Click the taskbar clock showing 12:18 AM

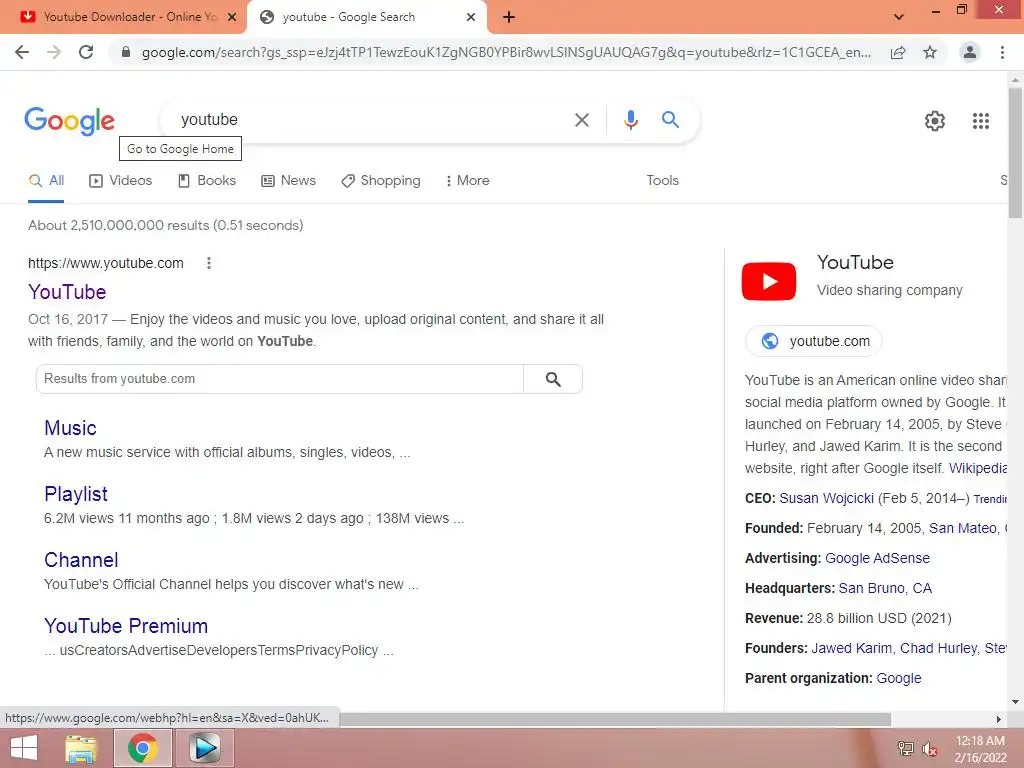[x=980, y=741]
